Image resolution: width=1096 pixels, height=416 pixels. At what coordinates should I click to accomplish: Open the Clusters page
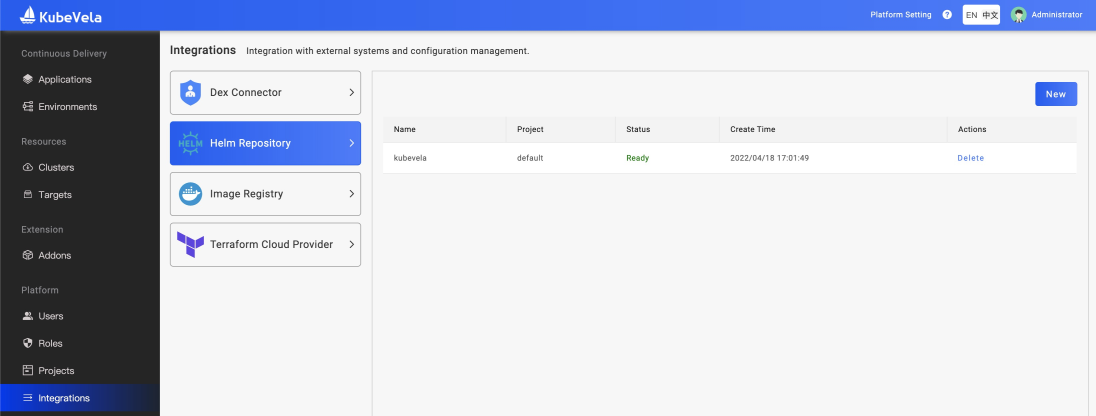[x=56, y=168]
